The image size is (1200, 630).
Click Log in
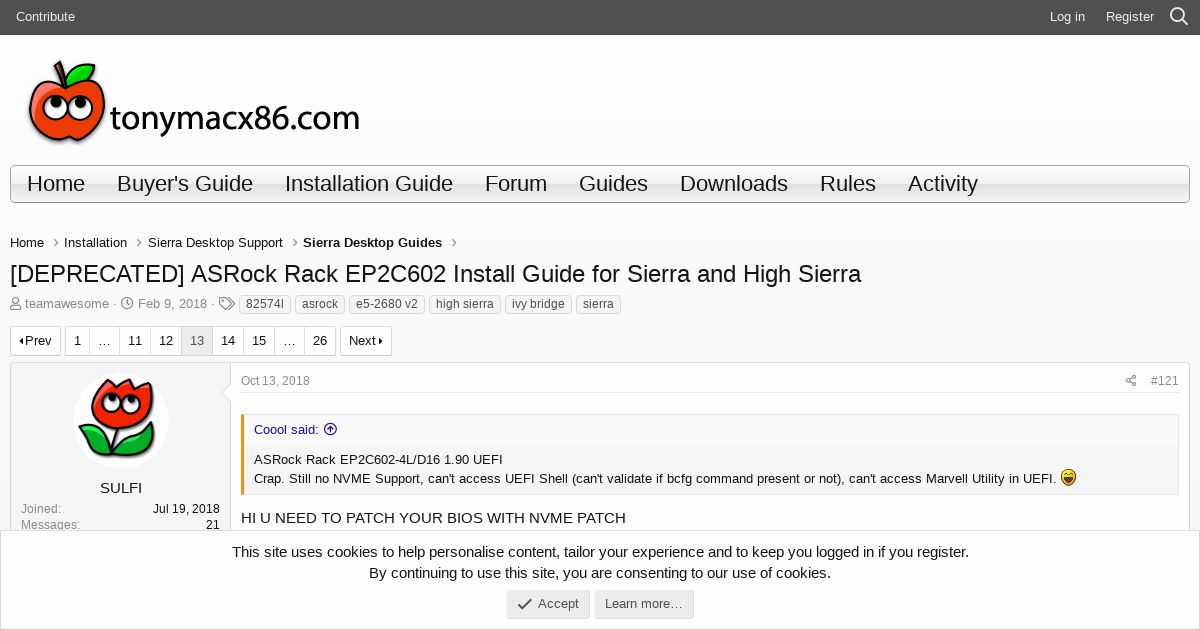(1067, 16)
